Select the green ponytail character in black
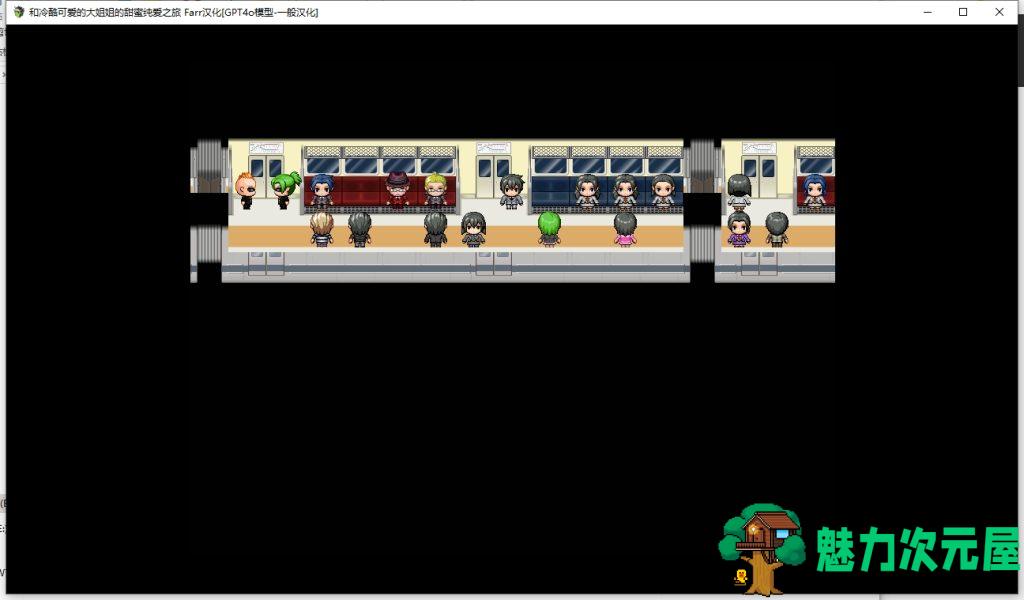The height and width of the screenshot is (600, 1024). pos(285,190)
